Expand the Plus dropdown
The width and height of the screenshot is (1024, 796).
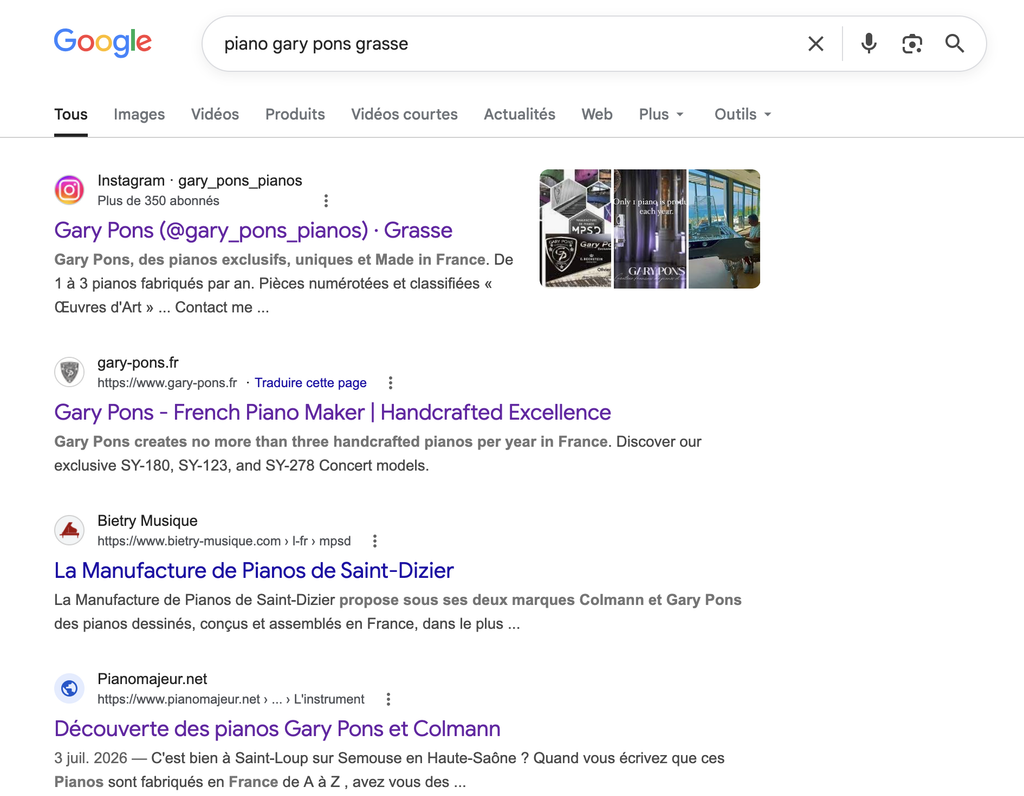pyautogui.click(x=662, y=114)
